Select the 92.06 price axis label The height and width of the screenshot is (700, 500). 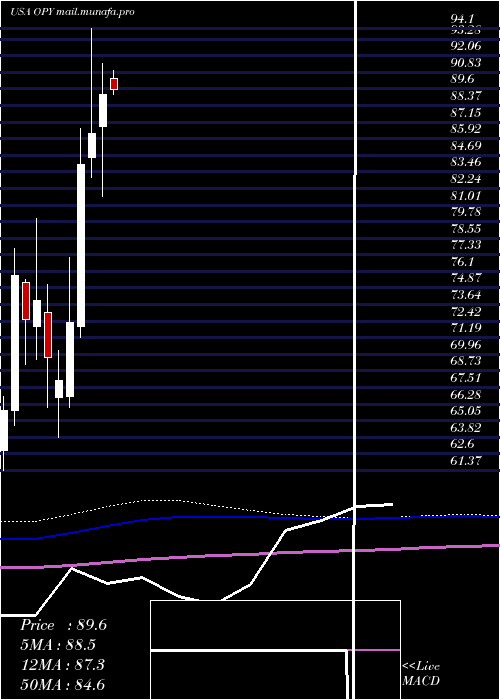click(x=466, y=46)
